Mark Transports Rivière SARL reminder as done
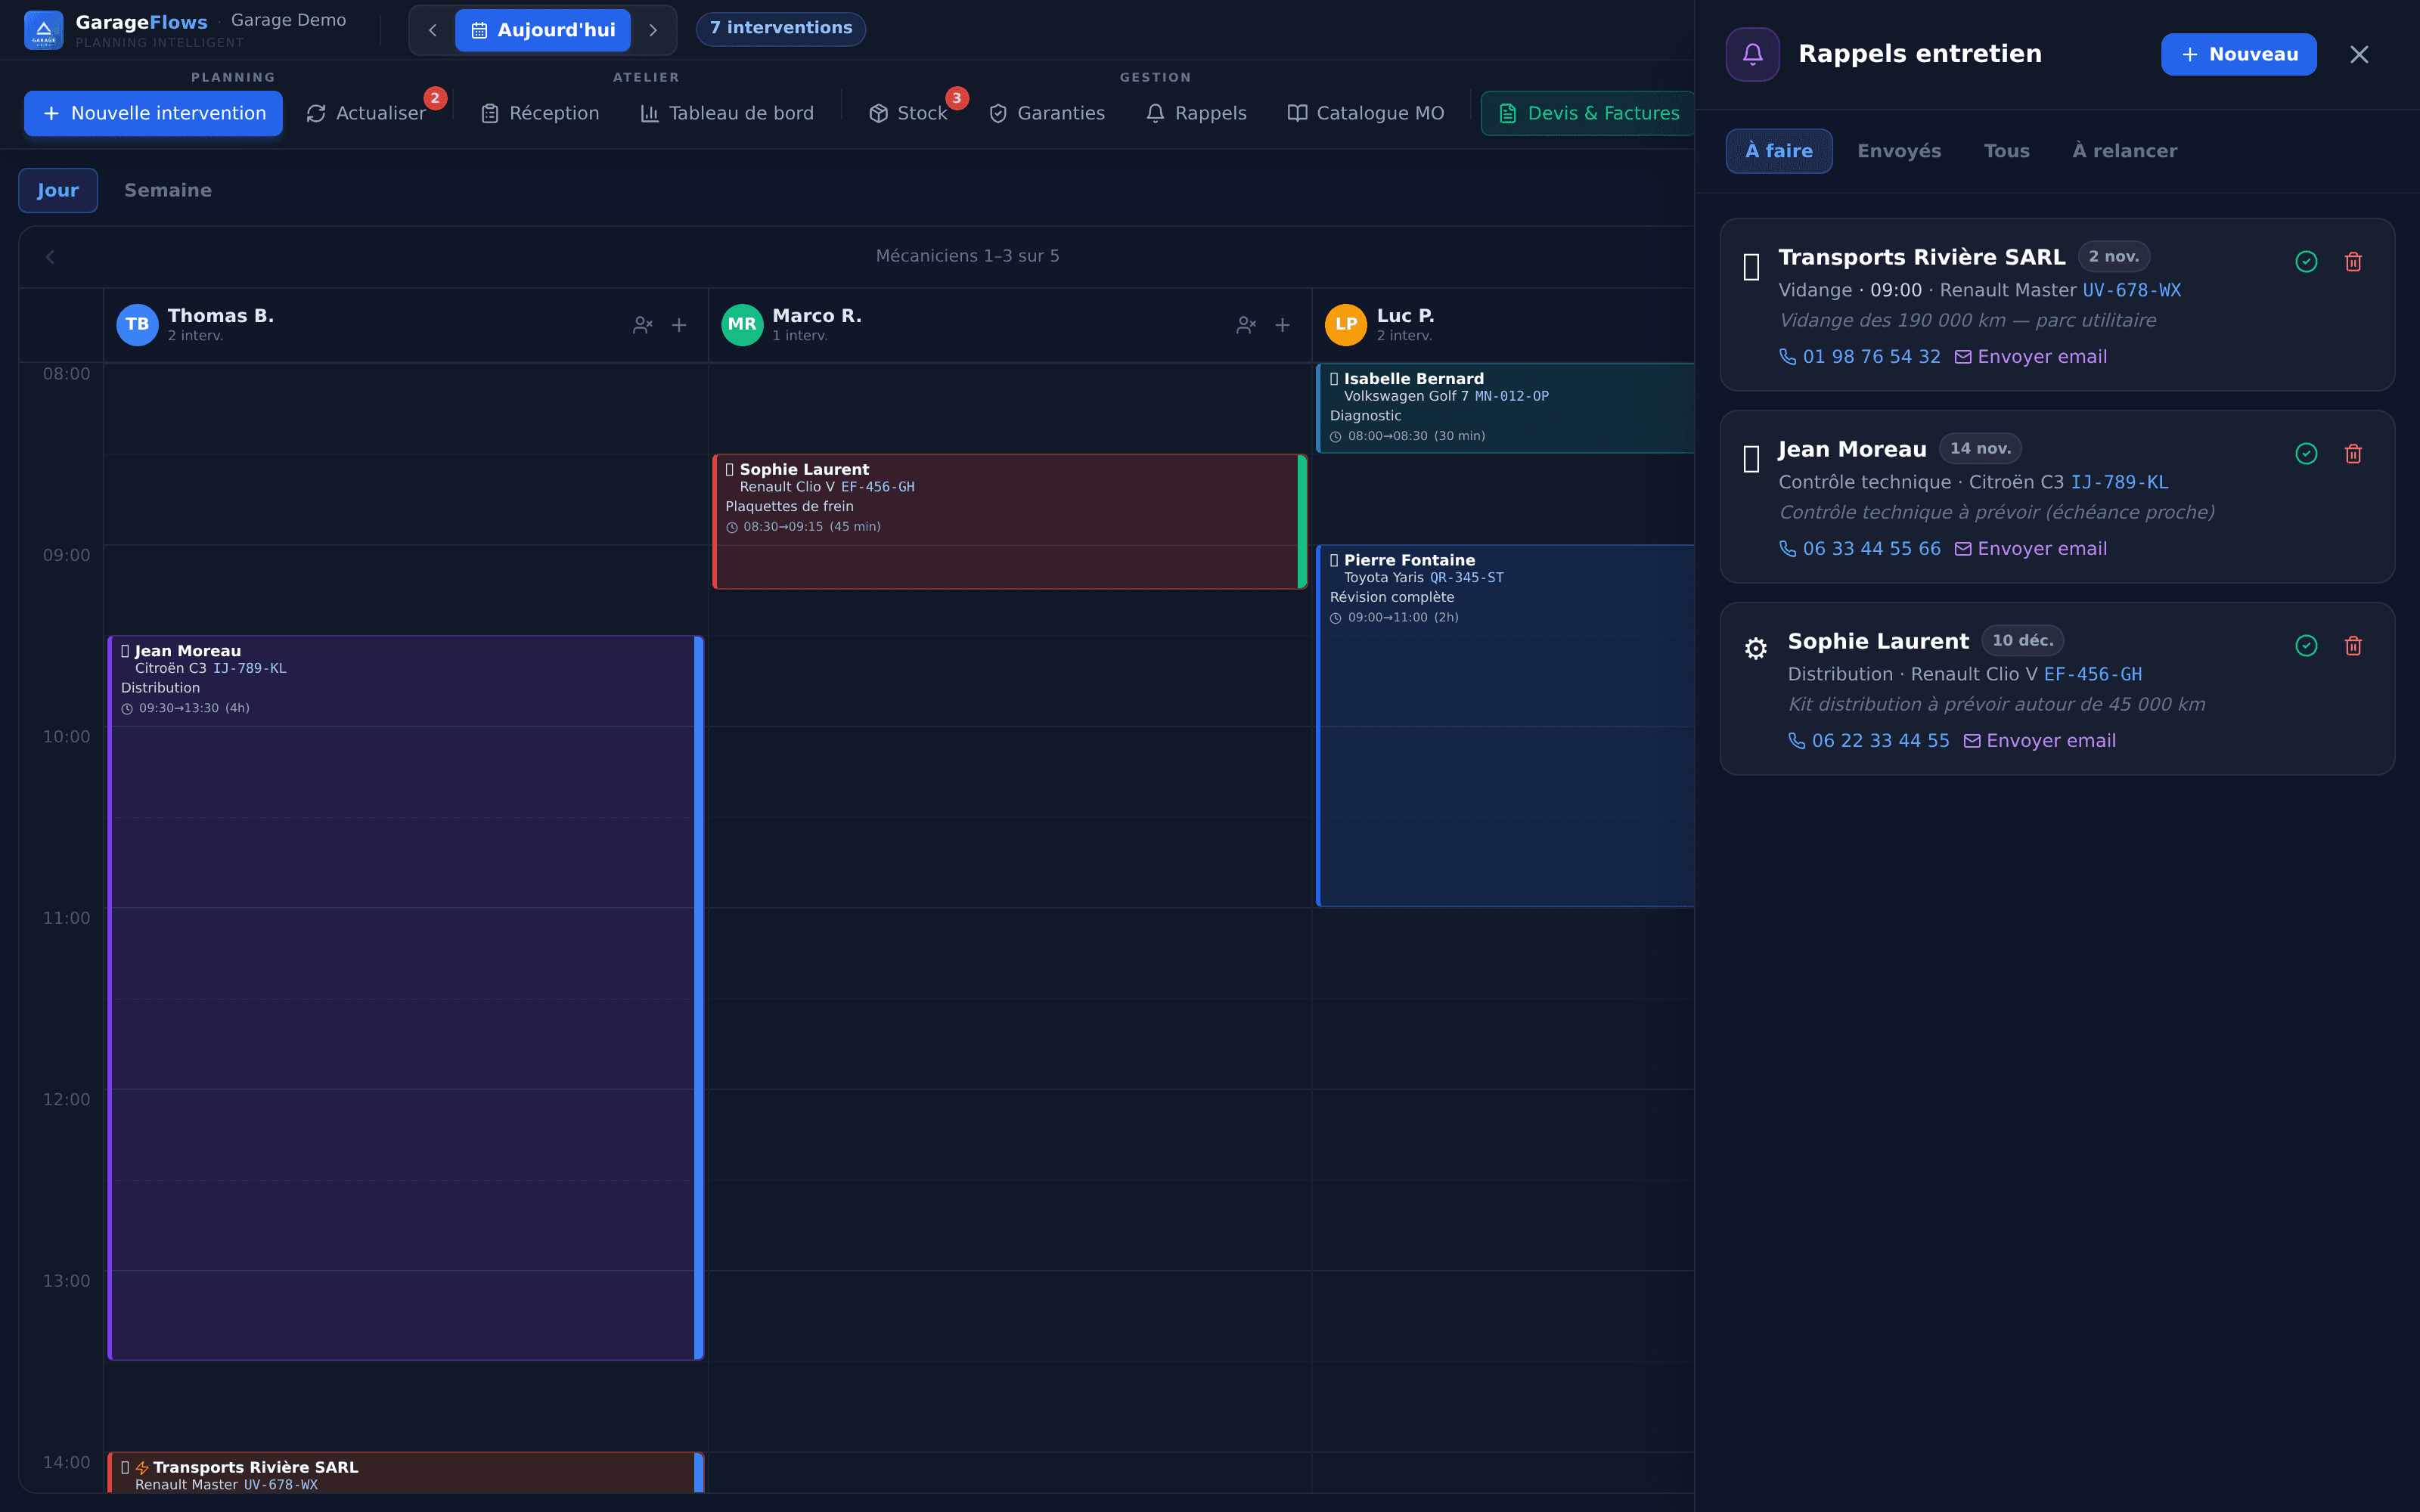Image resolution: width=2420 pixels, height=1512 pixels. tap(2306, 262)
